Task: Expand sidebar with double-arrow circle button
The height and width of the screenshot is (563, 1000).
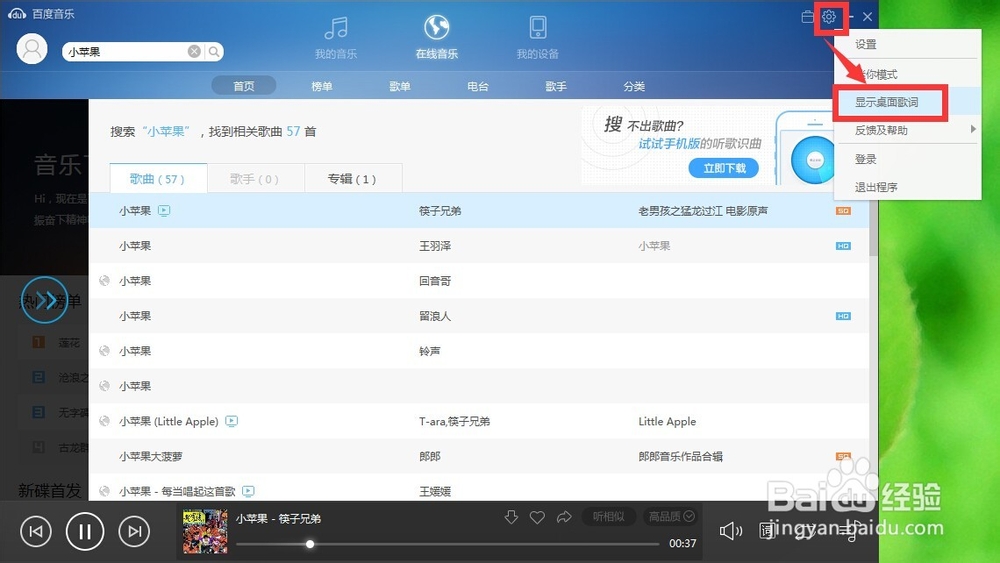Action: [45, 300]
